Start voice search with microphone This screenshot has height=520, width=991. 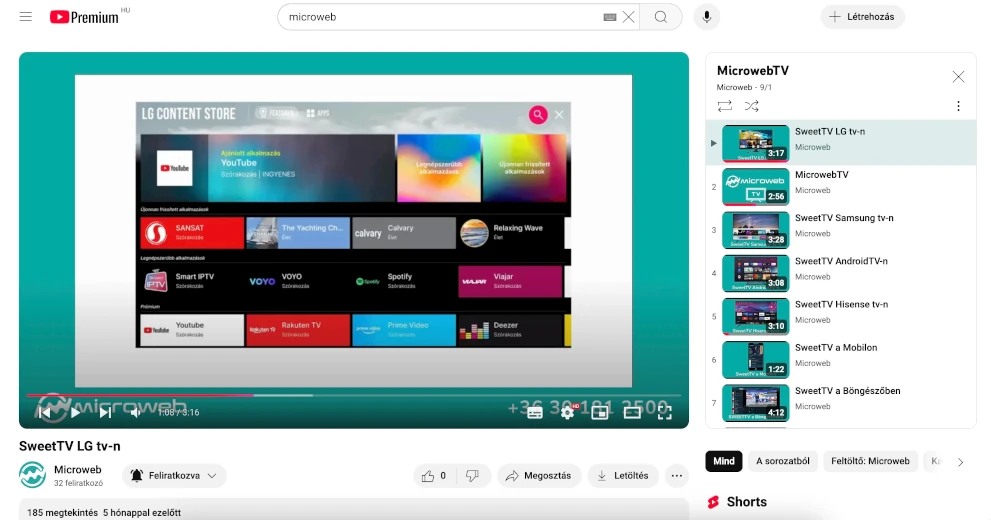tap(707, 17)
